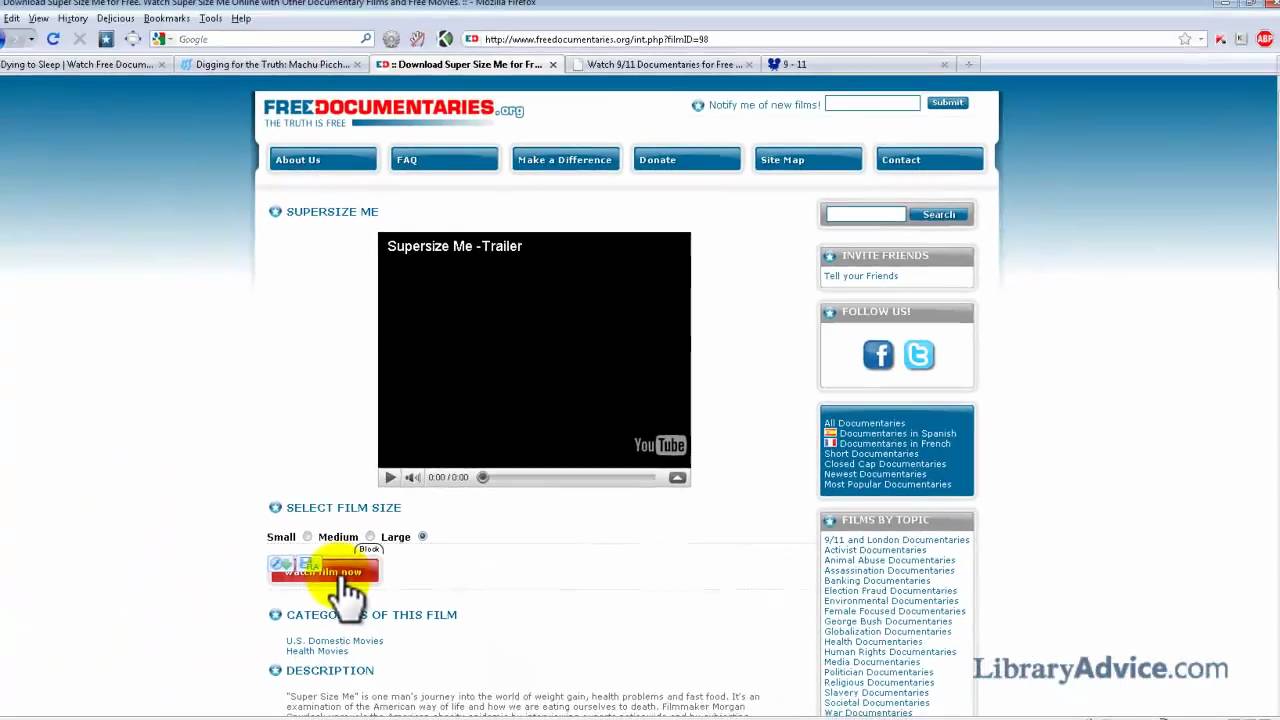The height and width of the screenshot is (720, 1280).
Task: Click the red hand toolbar icon
Action: (418, 39)
